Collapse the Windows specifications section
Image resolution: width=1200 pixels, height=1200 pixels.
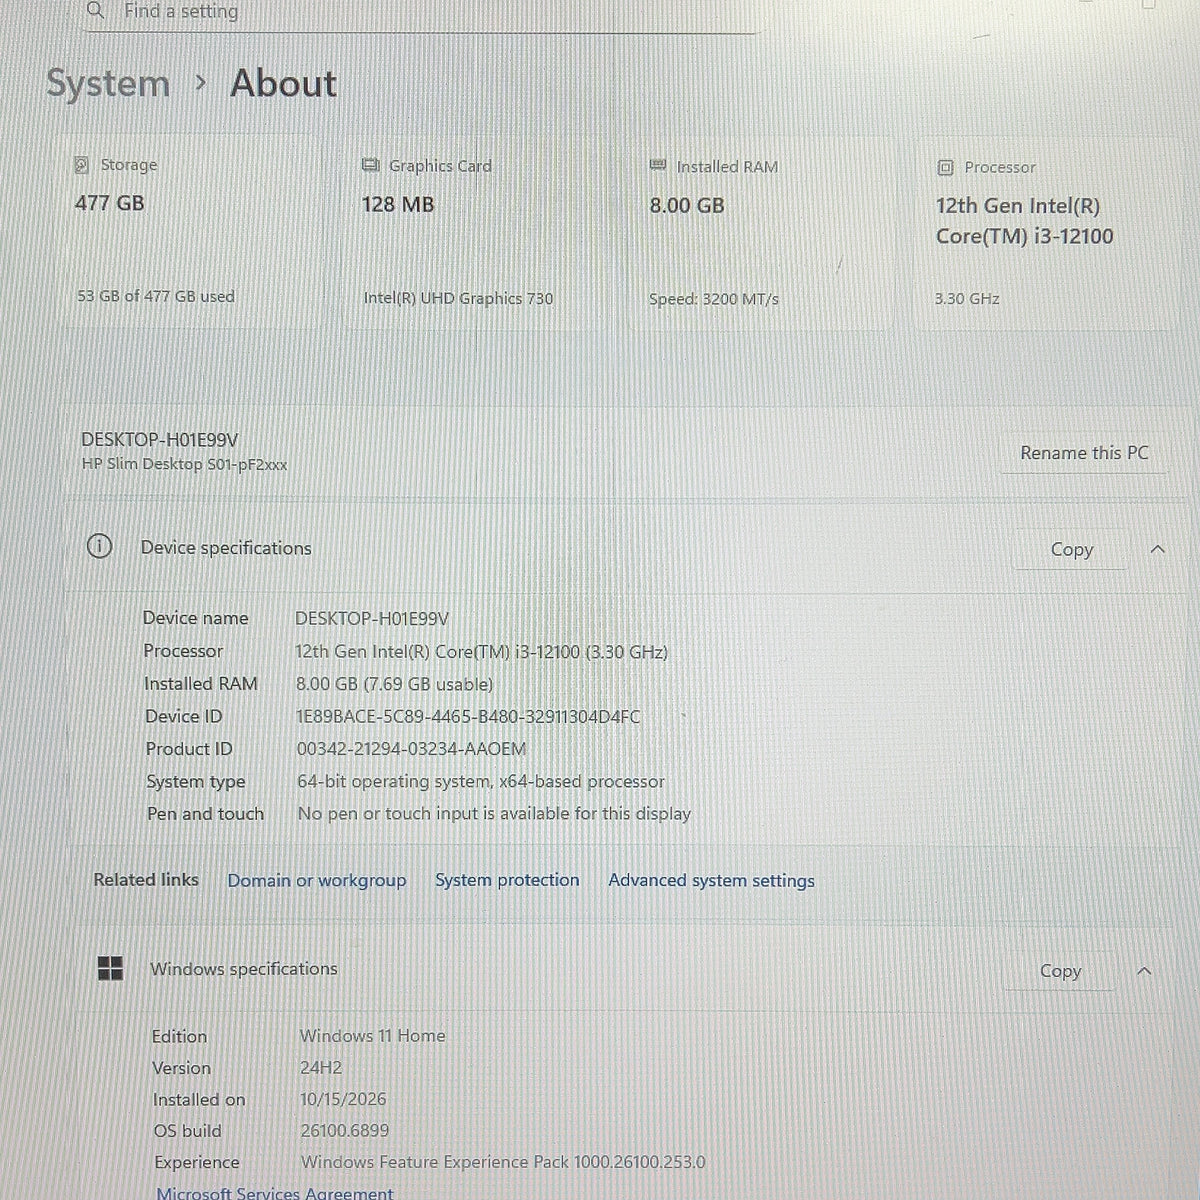(x=1145, y=971)
